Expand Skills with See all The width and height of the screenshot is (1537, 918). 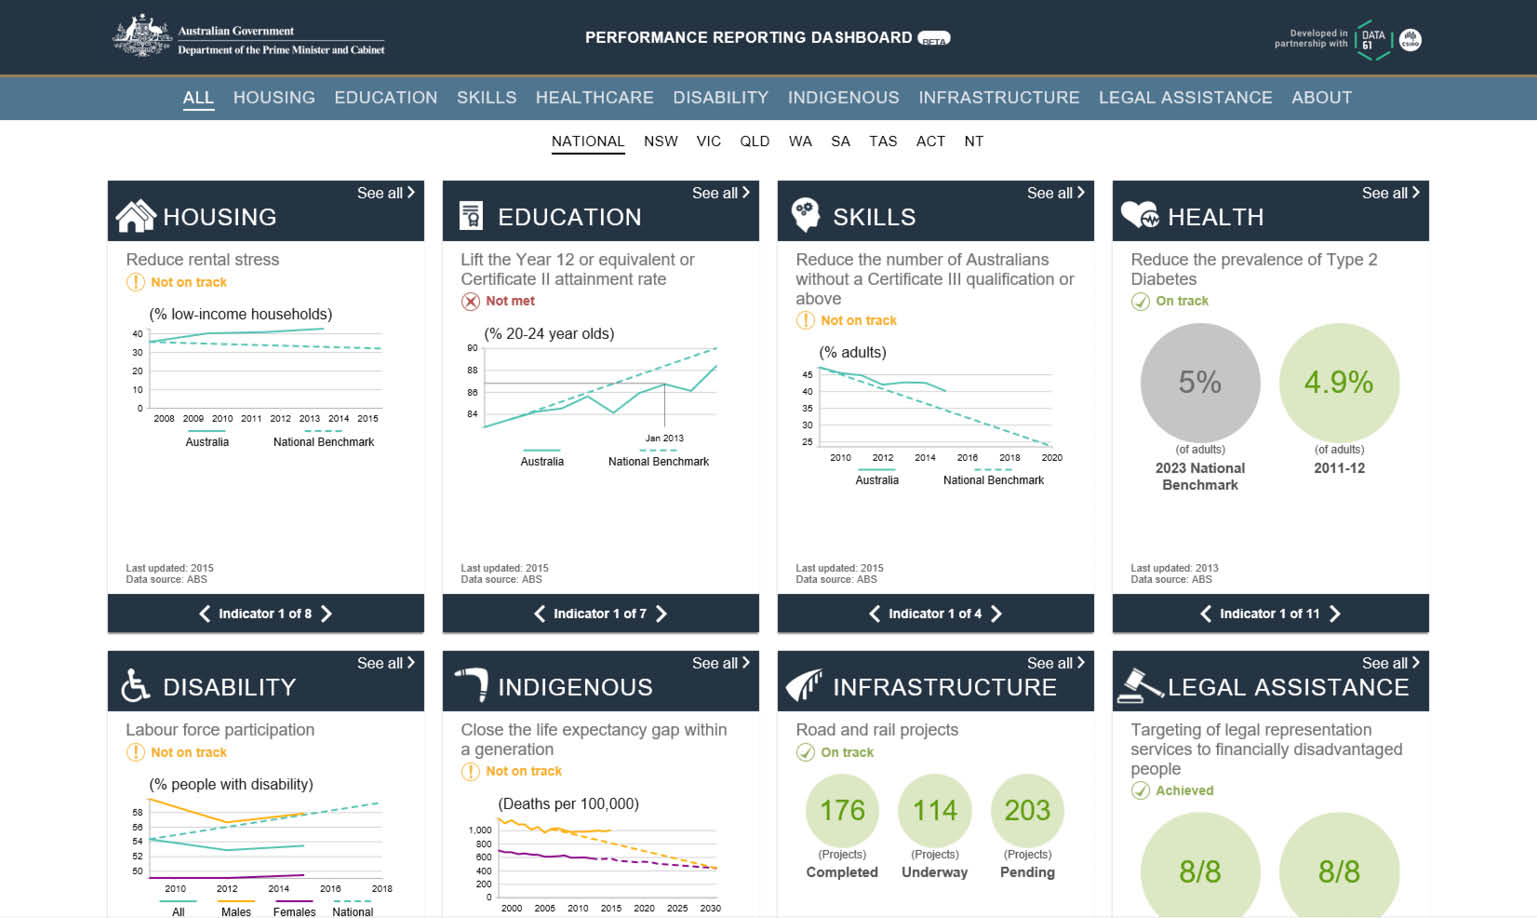(1055, 193)
